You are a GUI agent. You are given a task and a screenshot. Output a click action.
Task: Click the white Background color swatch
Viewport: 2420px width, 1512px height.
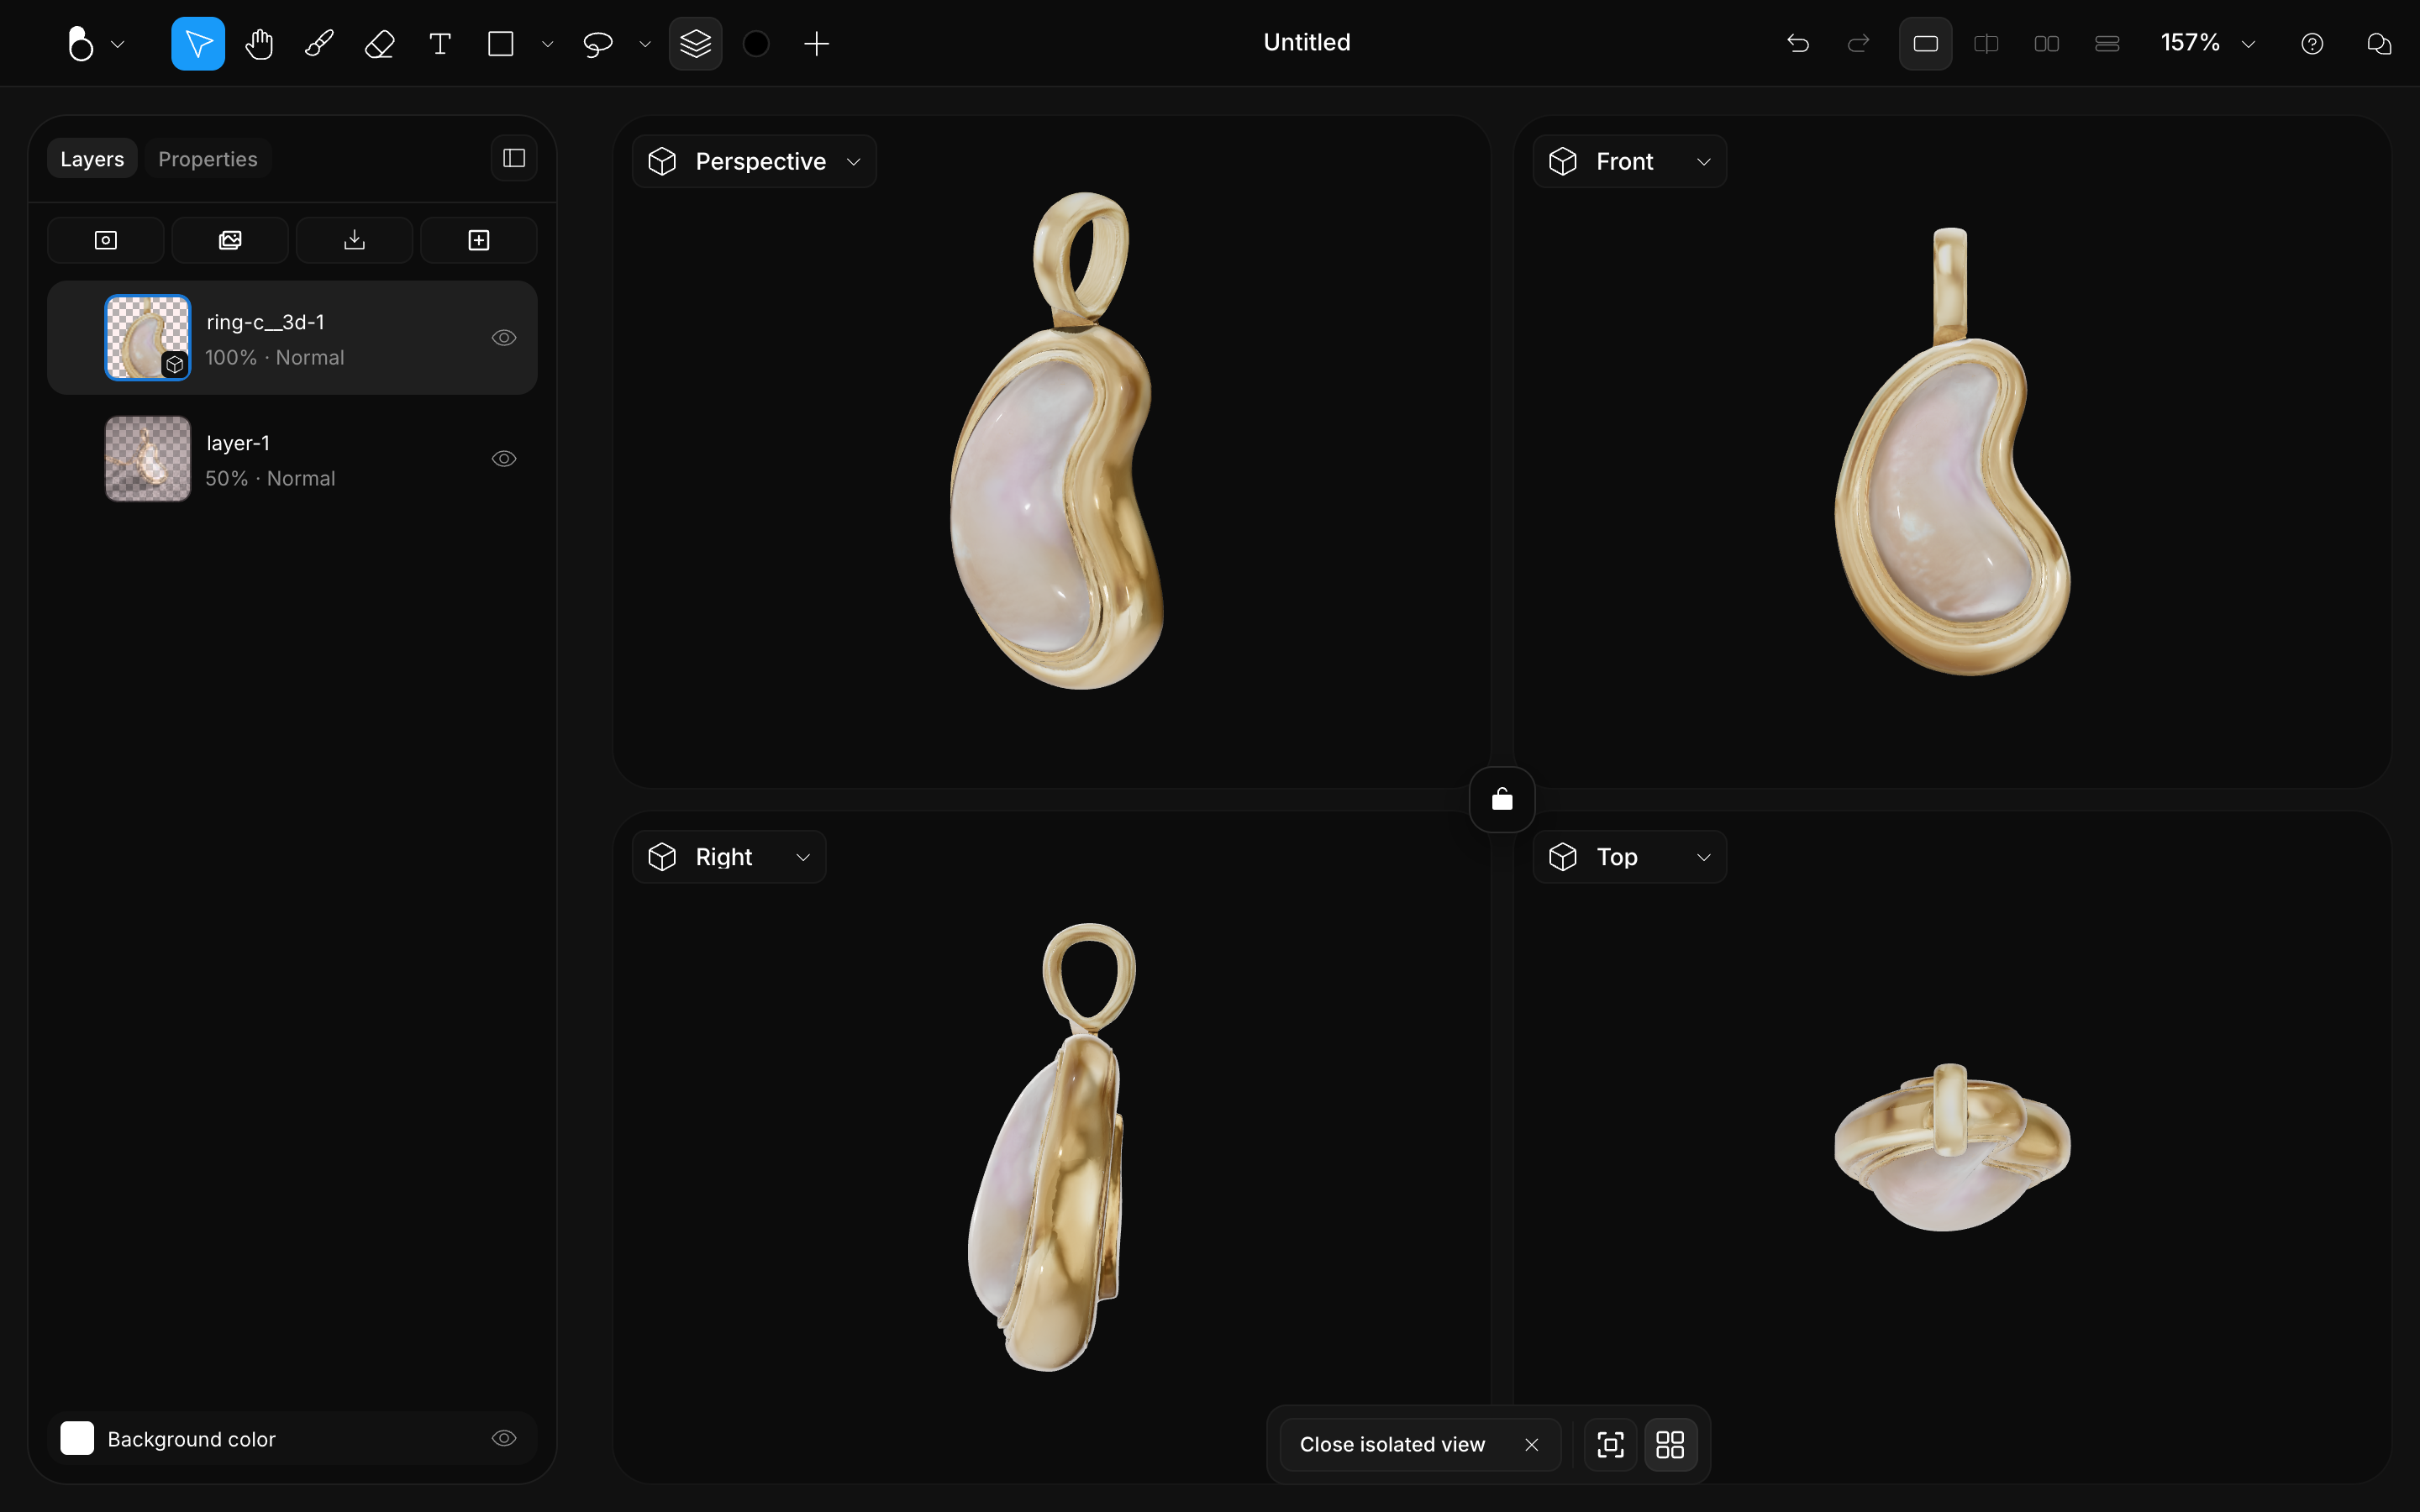tap(77, 1438)
